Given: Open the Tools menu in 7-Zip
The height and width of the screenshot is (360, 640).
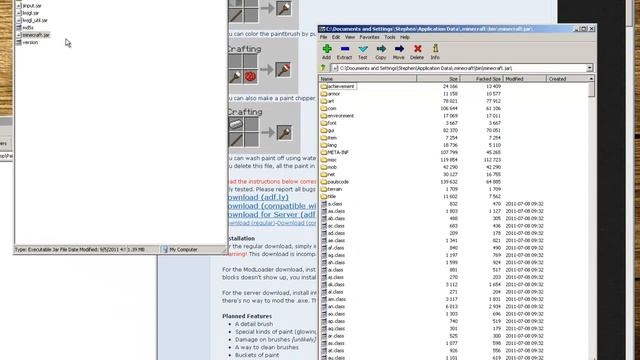Looking at the screenshot, I should (x=390, y=37).
